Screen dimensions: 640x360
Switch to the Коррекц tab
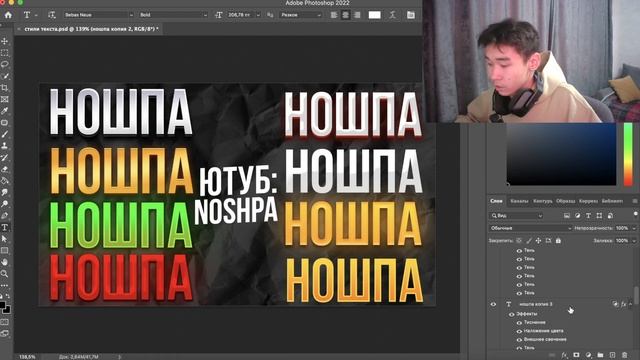588,201
